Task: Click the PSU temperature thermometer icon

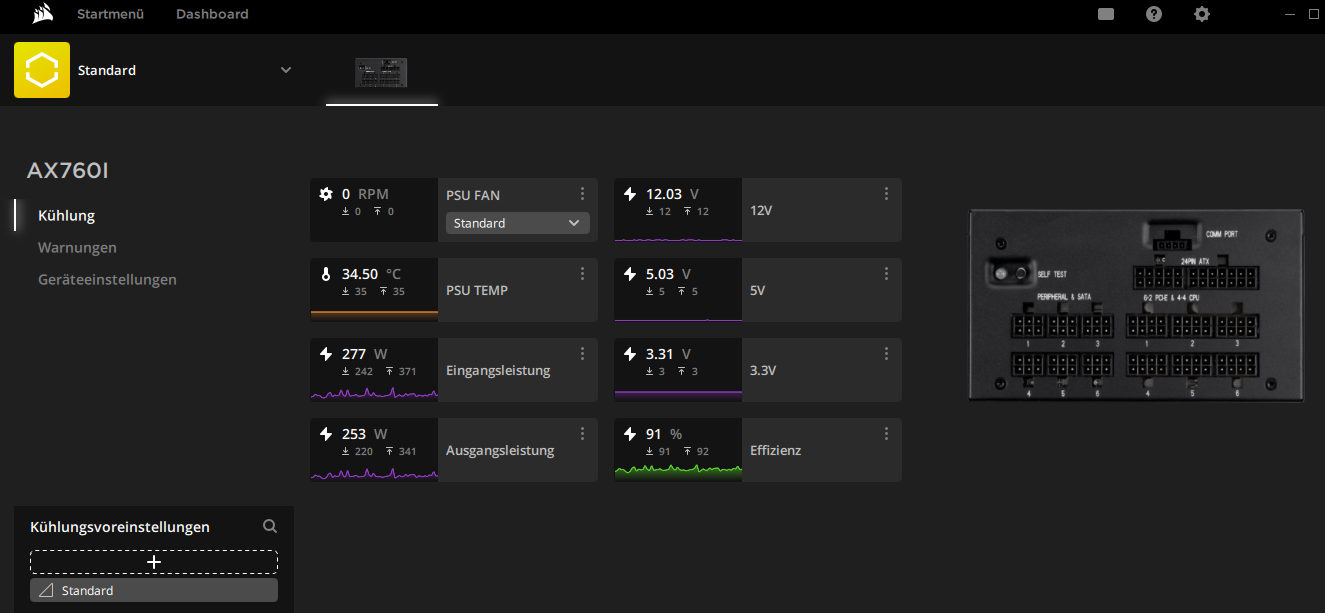Action: point(325,274)
